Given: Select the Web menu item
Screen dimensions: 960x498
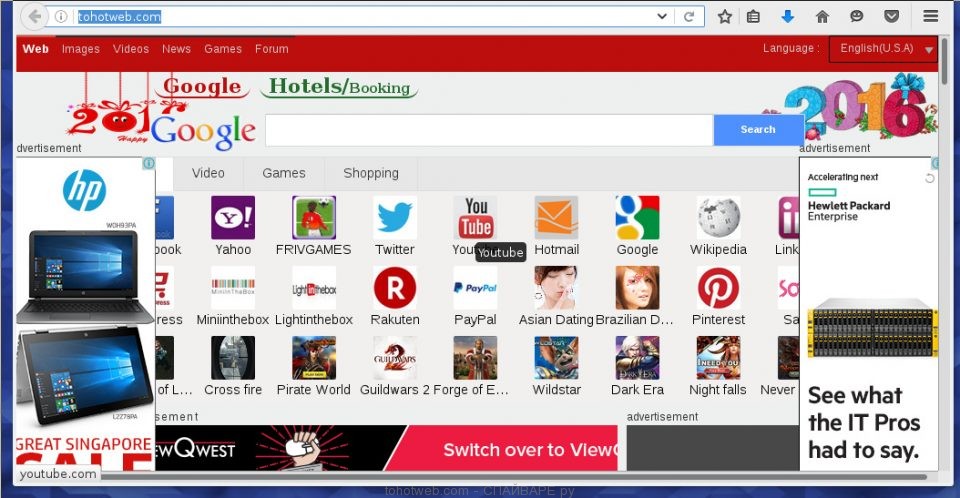Looking at the screenshot, I should click(x=36, y=49).
